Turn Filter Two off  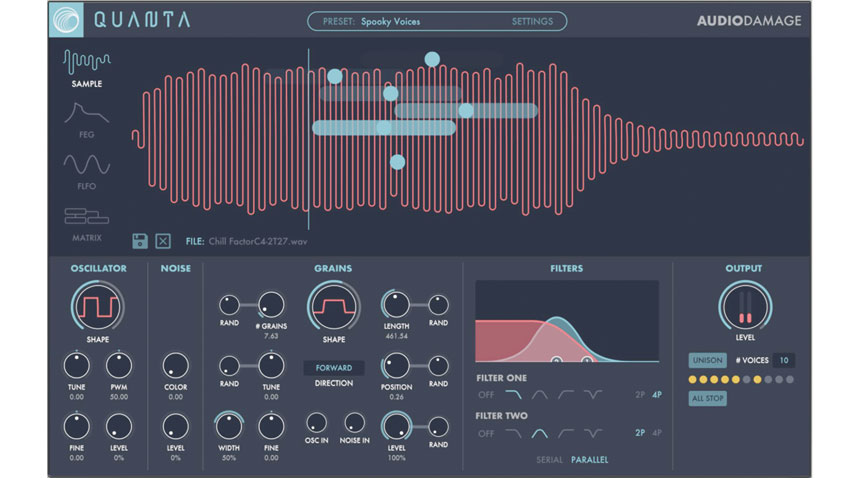(486, 434)
